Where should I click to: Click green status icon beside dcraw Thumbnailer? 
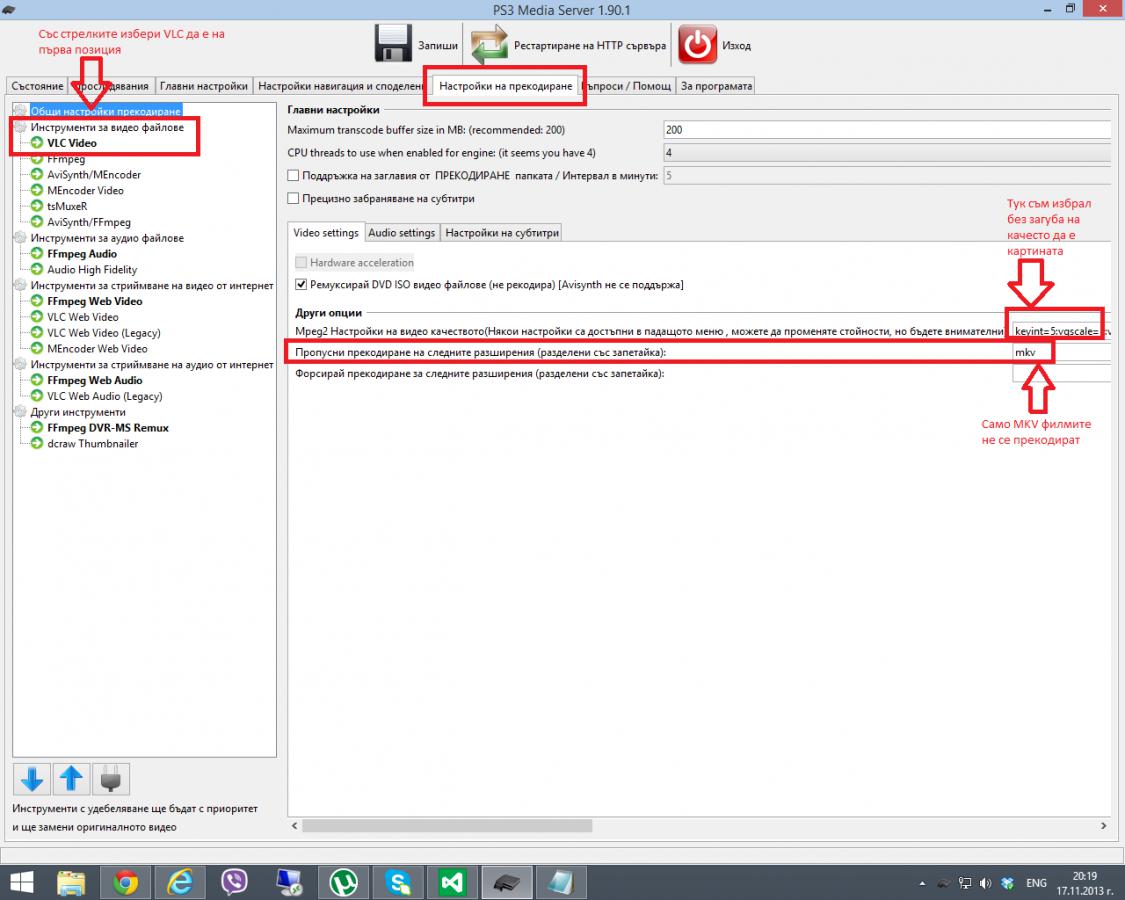coord(37,443)
